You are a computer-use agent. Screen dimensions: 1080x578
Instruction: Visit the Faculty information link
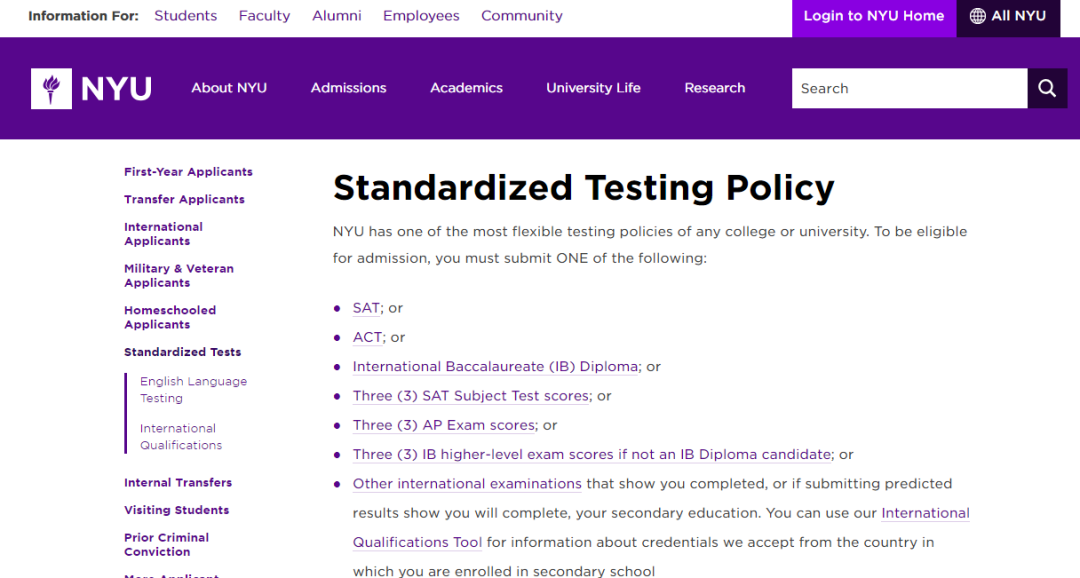coord(264,16)
